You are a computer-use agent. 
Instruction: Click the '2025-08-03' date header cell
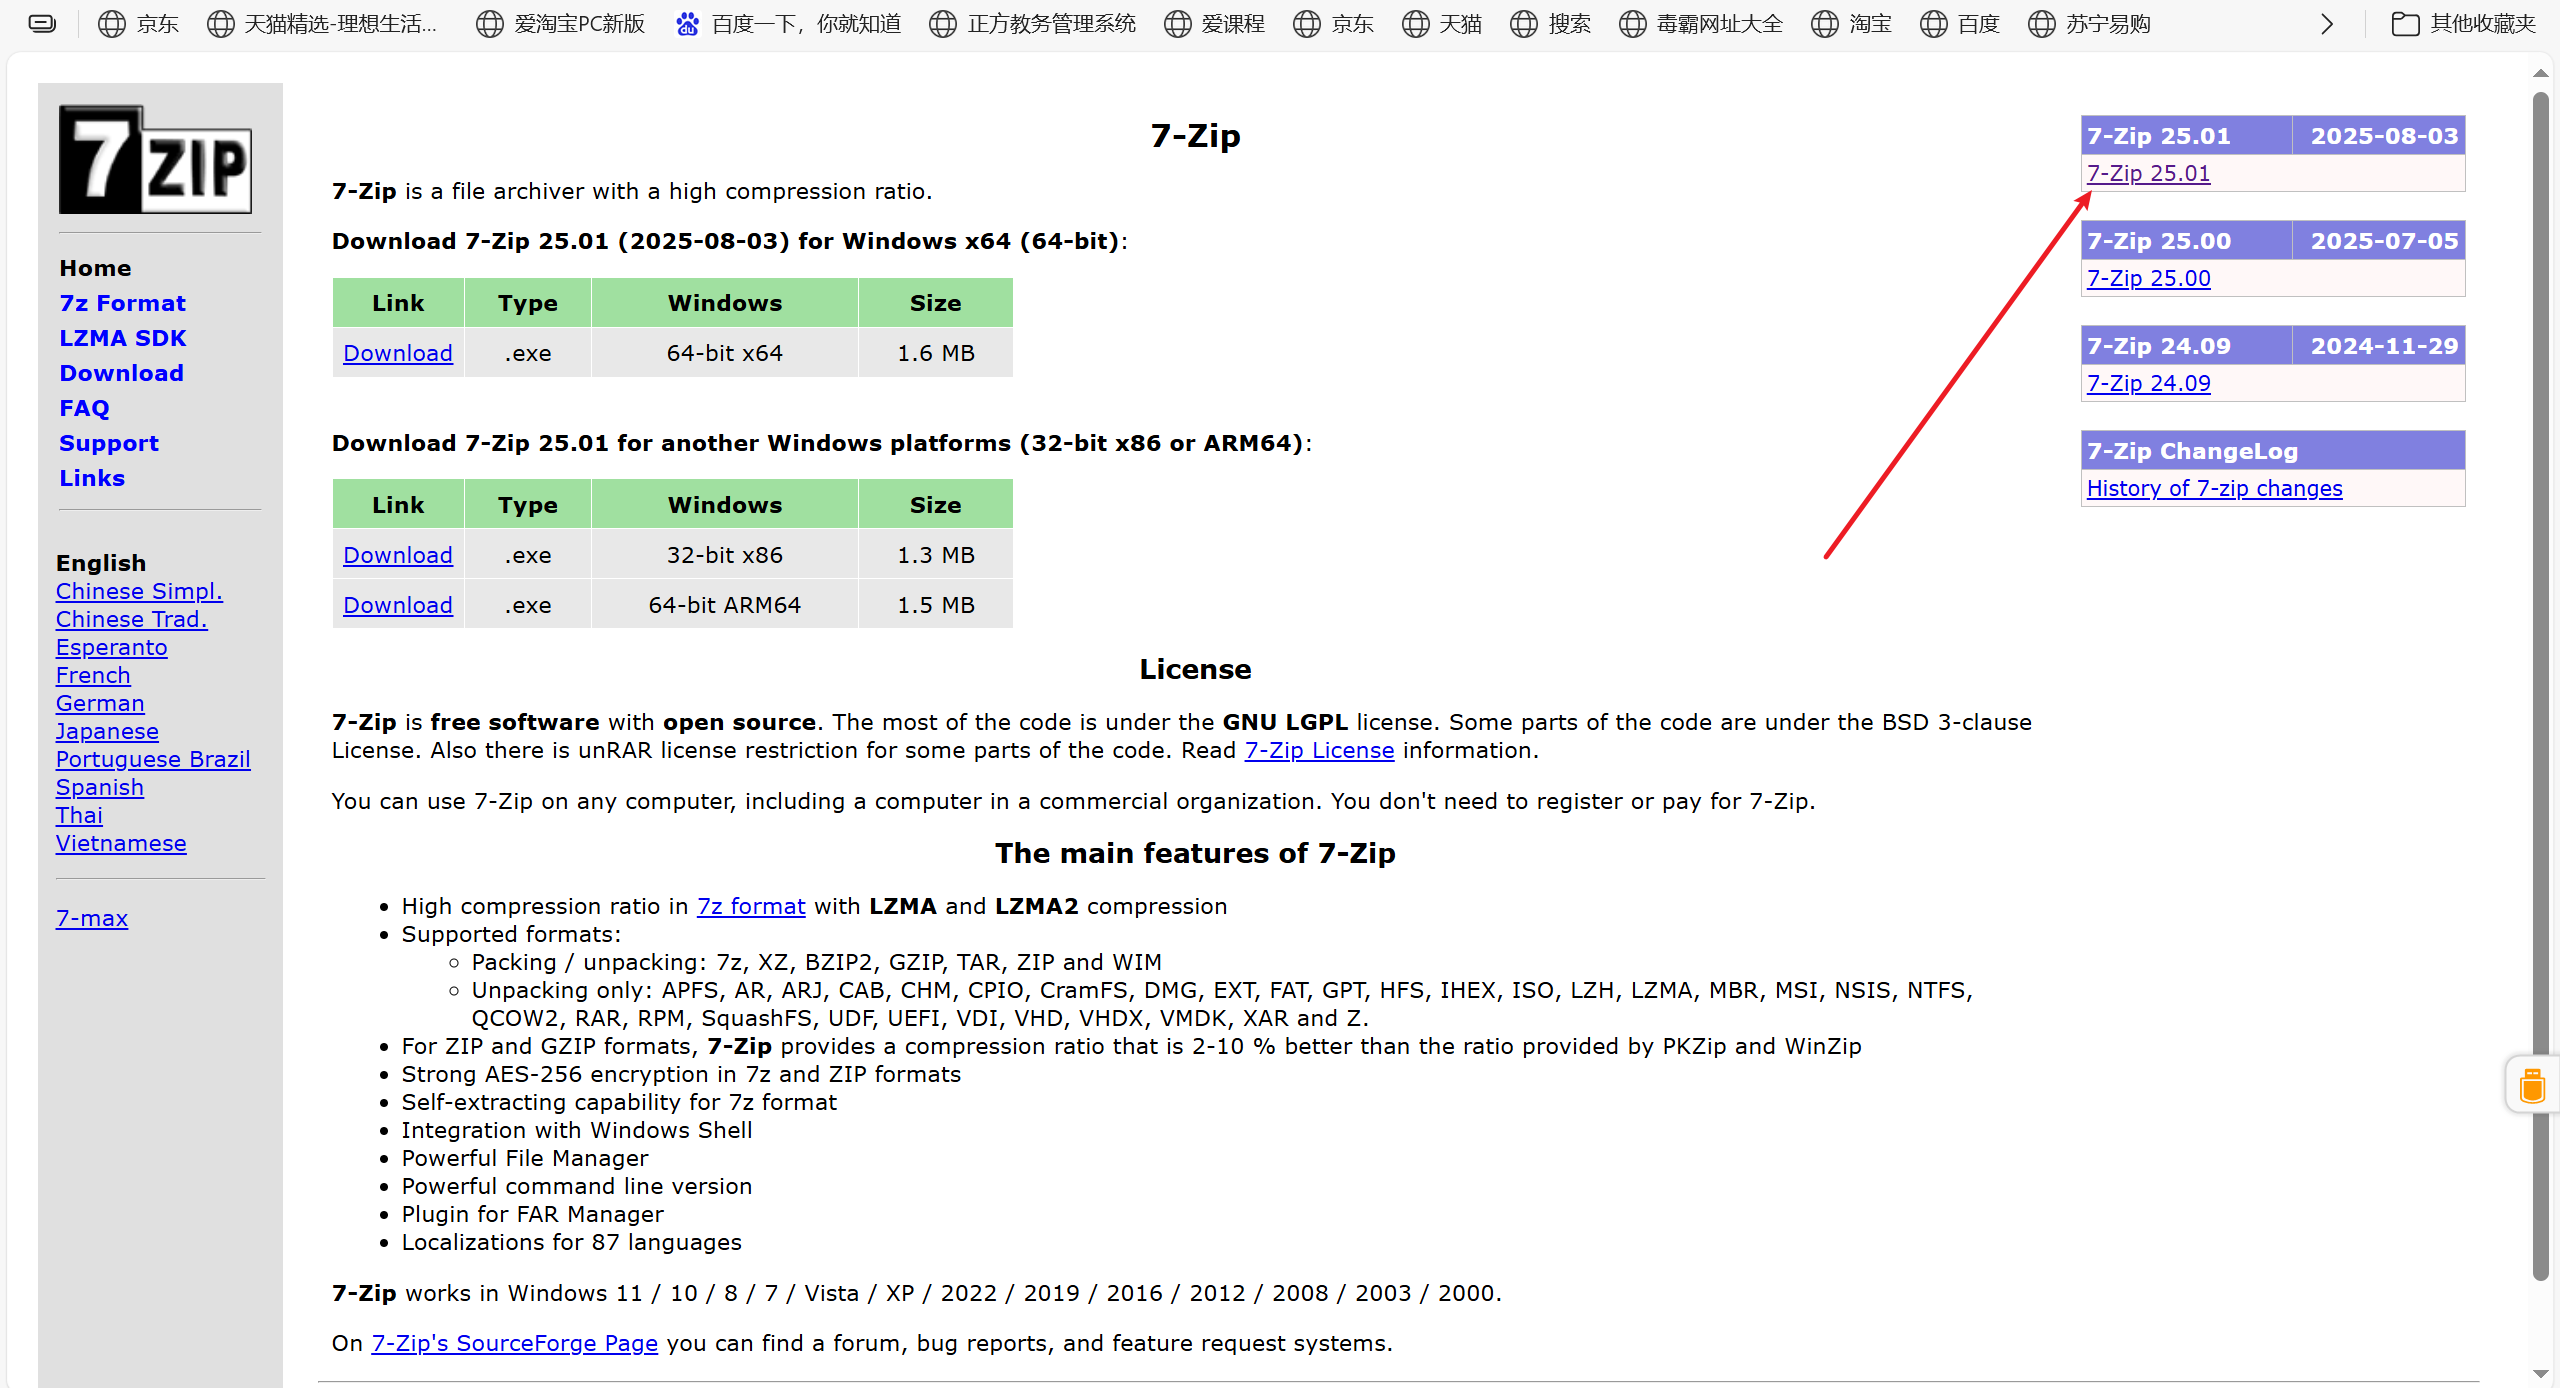click(x=2379, y=136)
